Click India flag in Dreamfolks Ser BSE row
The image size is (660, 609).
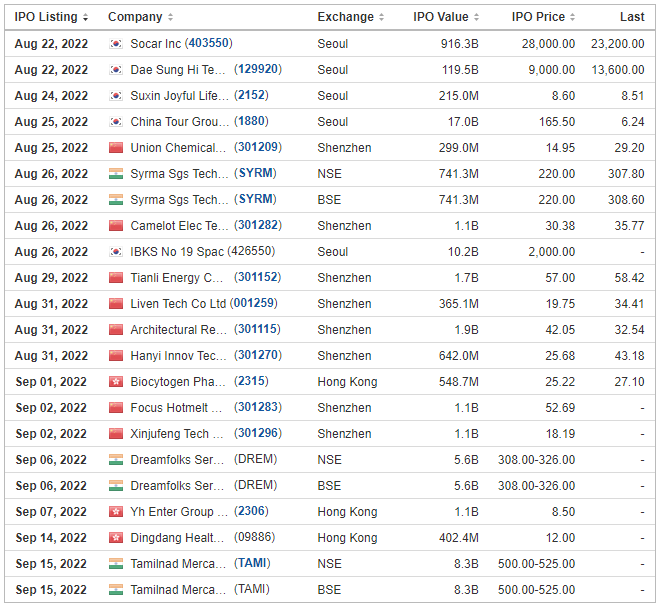click(116, 486)
